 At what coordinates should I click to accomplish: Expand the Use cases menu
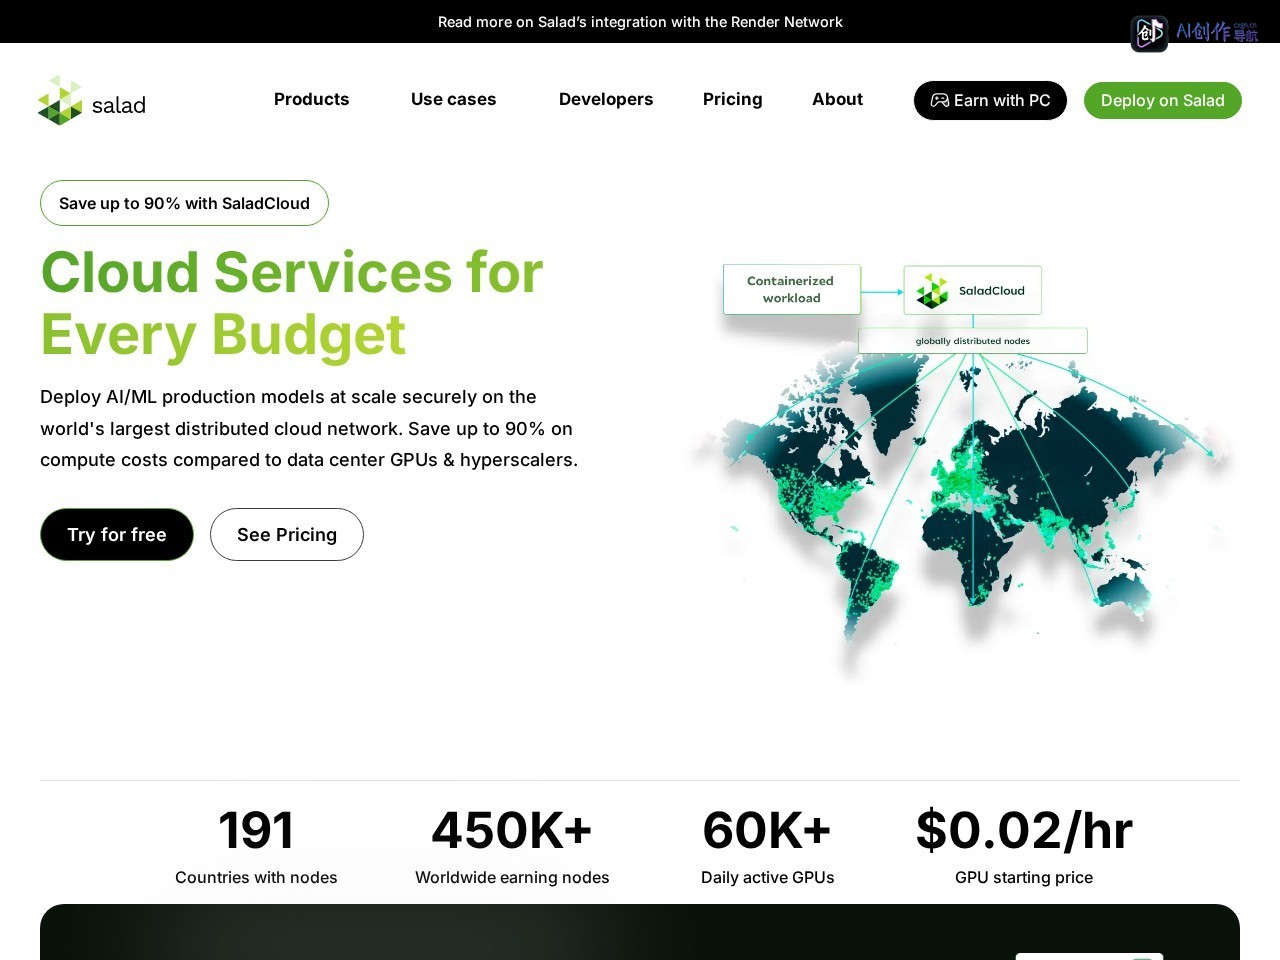pyautogui.click(x=453, y=99)
